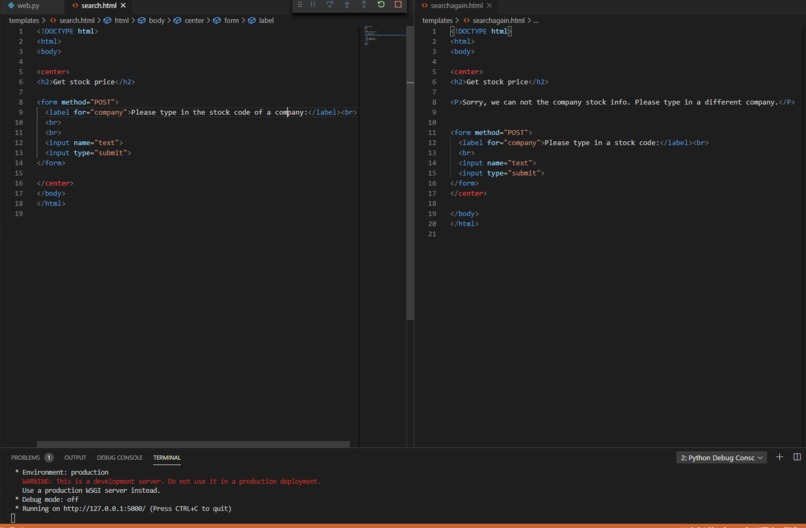
Task: Restart debugging with the green arrow icon
Action: tap(381, 5)
